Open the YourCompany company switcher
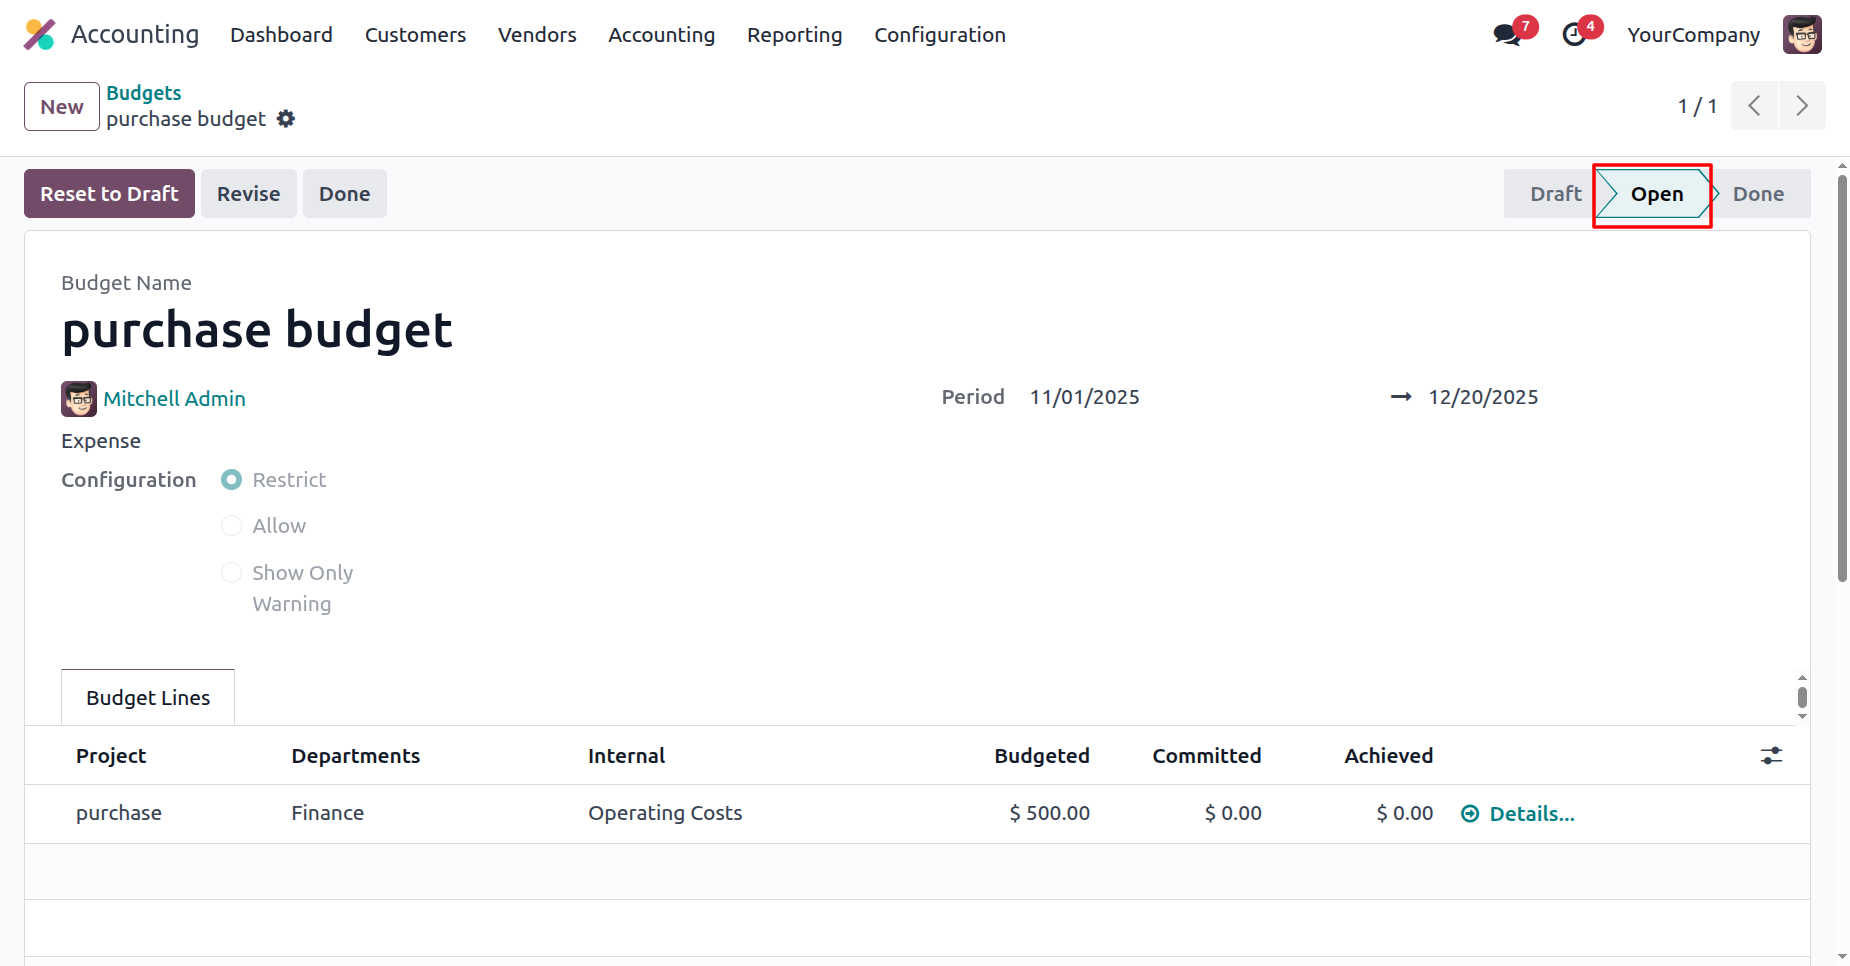Image resolution: width=1850 pixels, height=966 pixels. point(1692,35)
